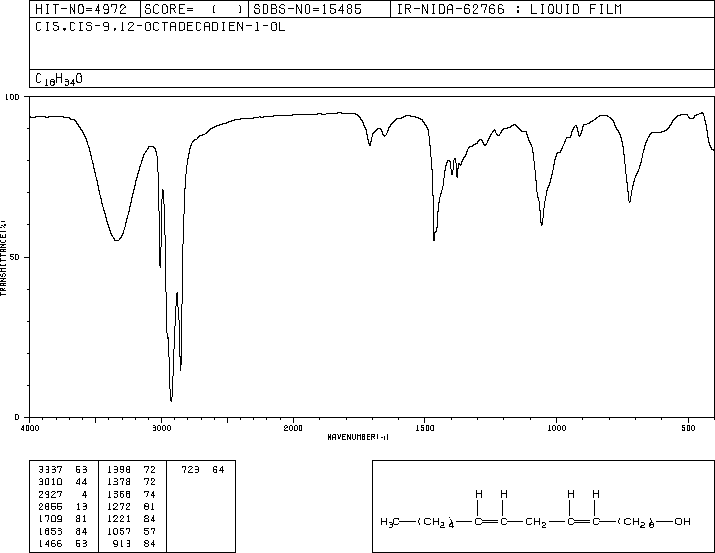Click the 50 label on the transmittance axis
The width and height of the screenshot is (715, 553).
(x=15, y=257)
